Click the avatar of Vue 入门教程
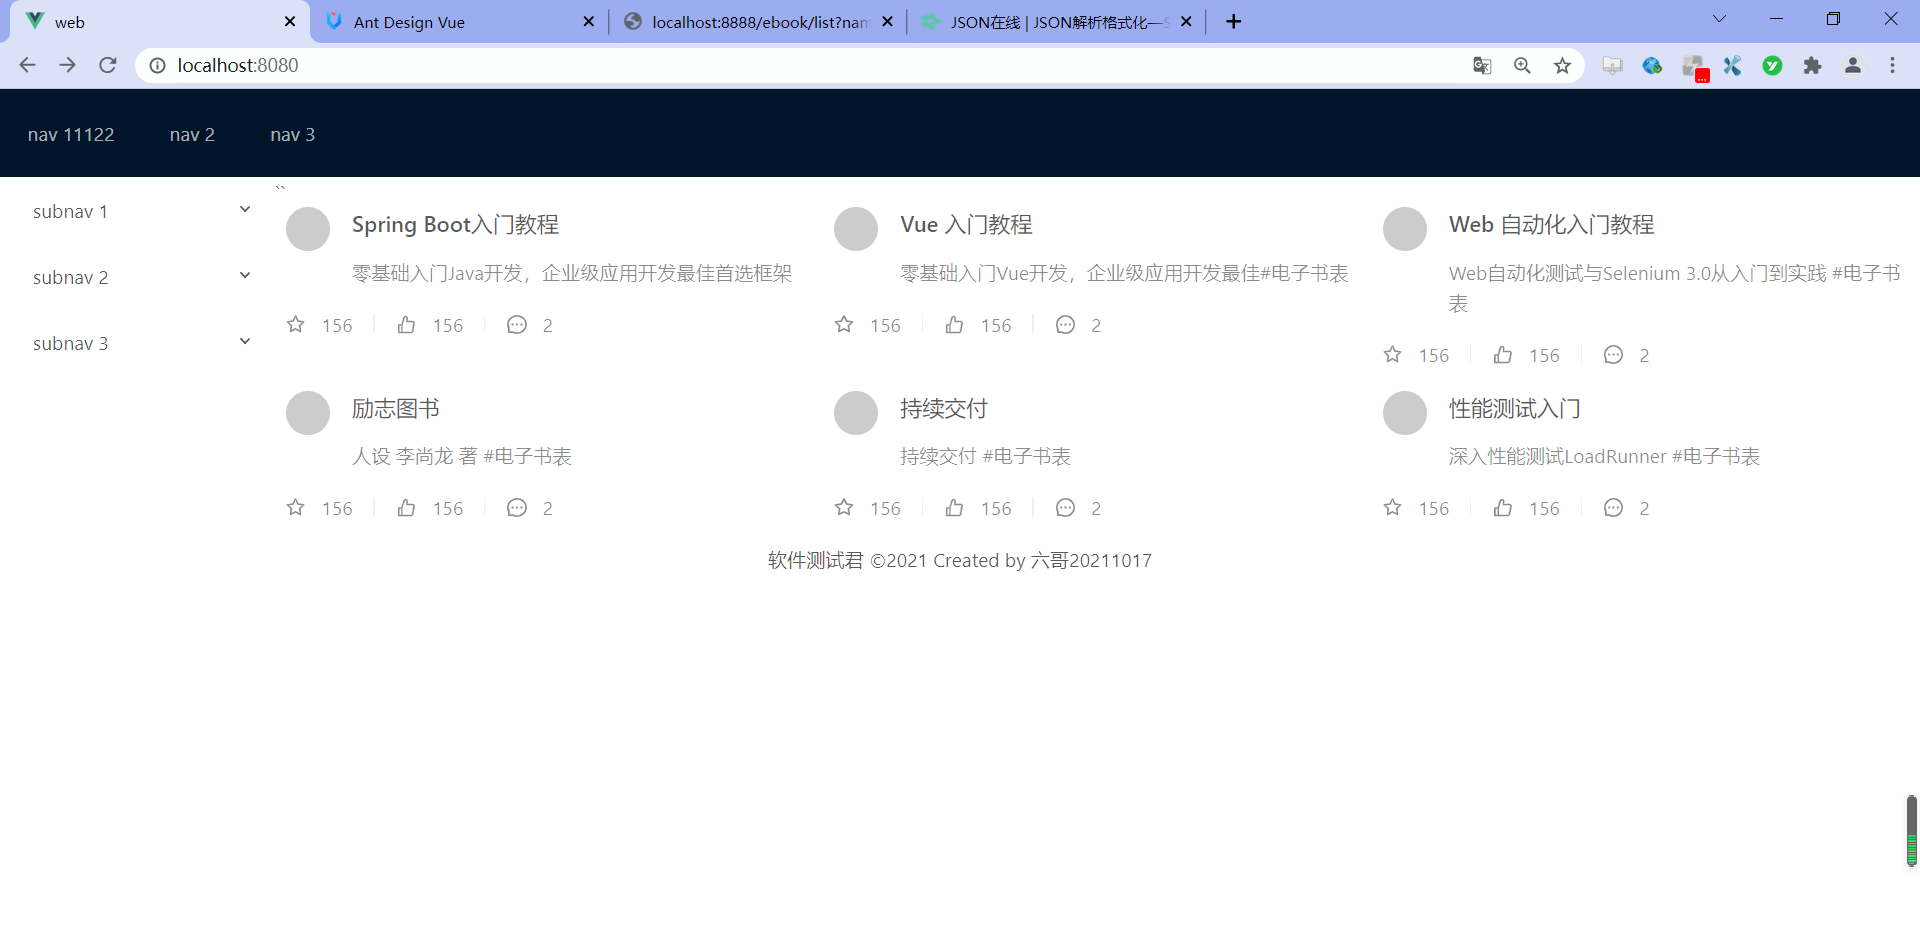 [856, 229]
